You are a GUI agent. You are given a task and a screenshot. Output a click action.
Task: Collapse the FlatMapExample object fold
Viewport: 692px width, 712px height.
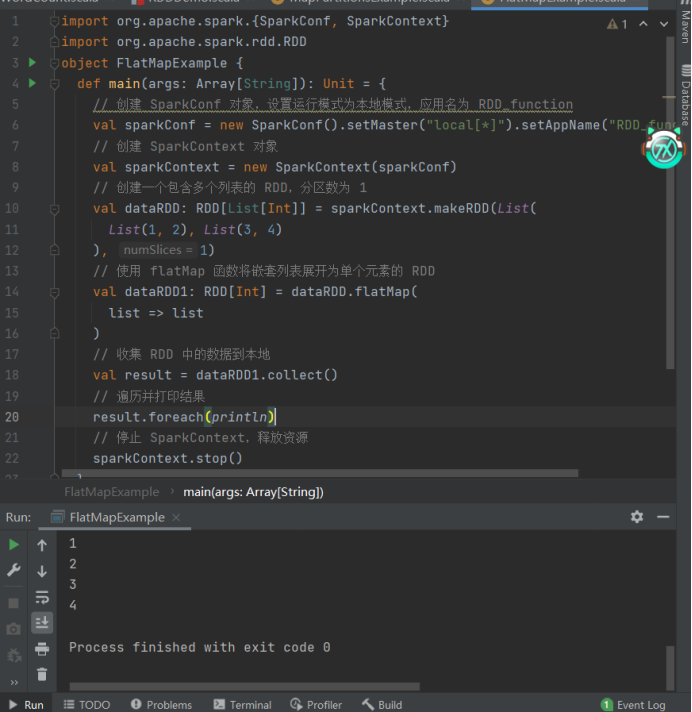pyautogui.click(x=54, y=63)
